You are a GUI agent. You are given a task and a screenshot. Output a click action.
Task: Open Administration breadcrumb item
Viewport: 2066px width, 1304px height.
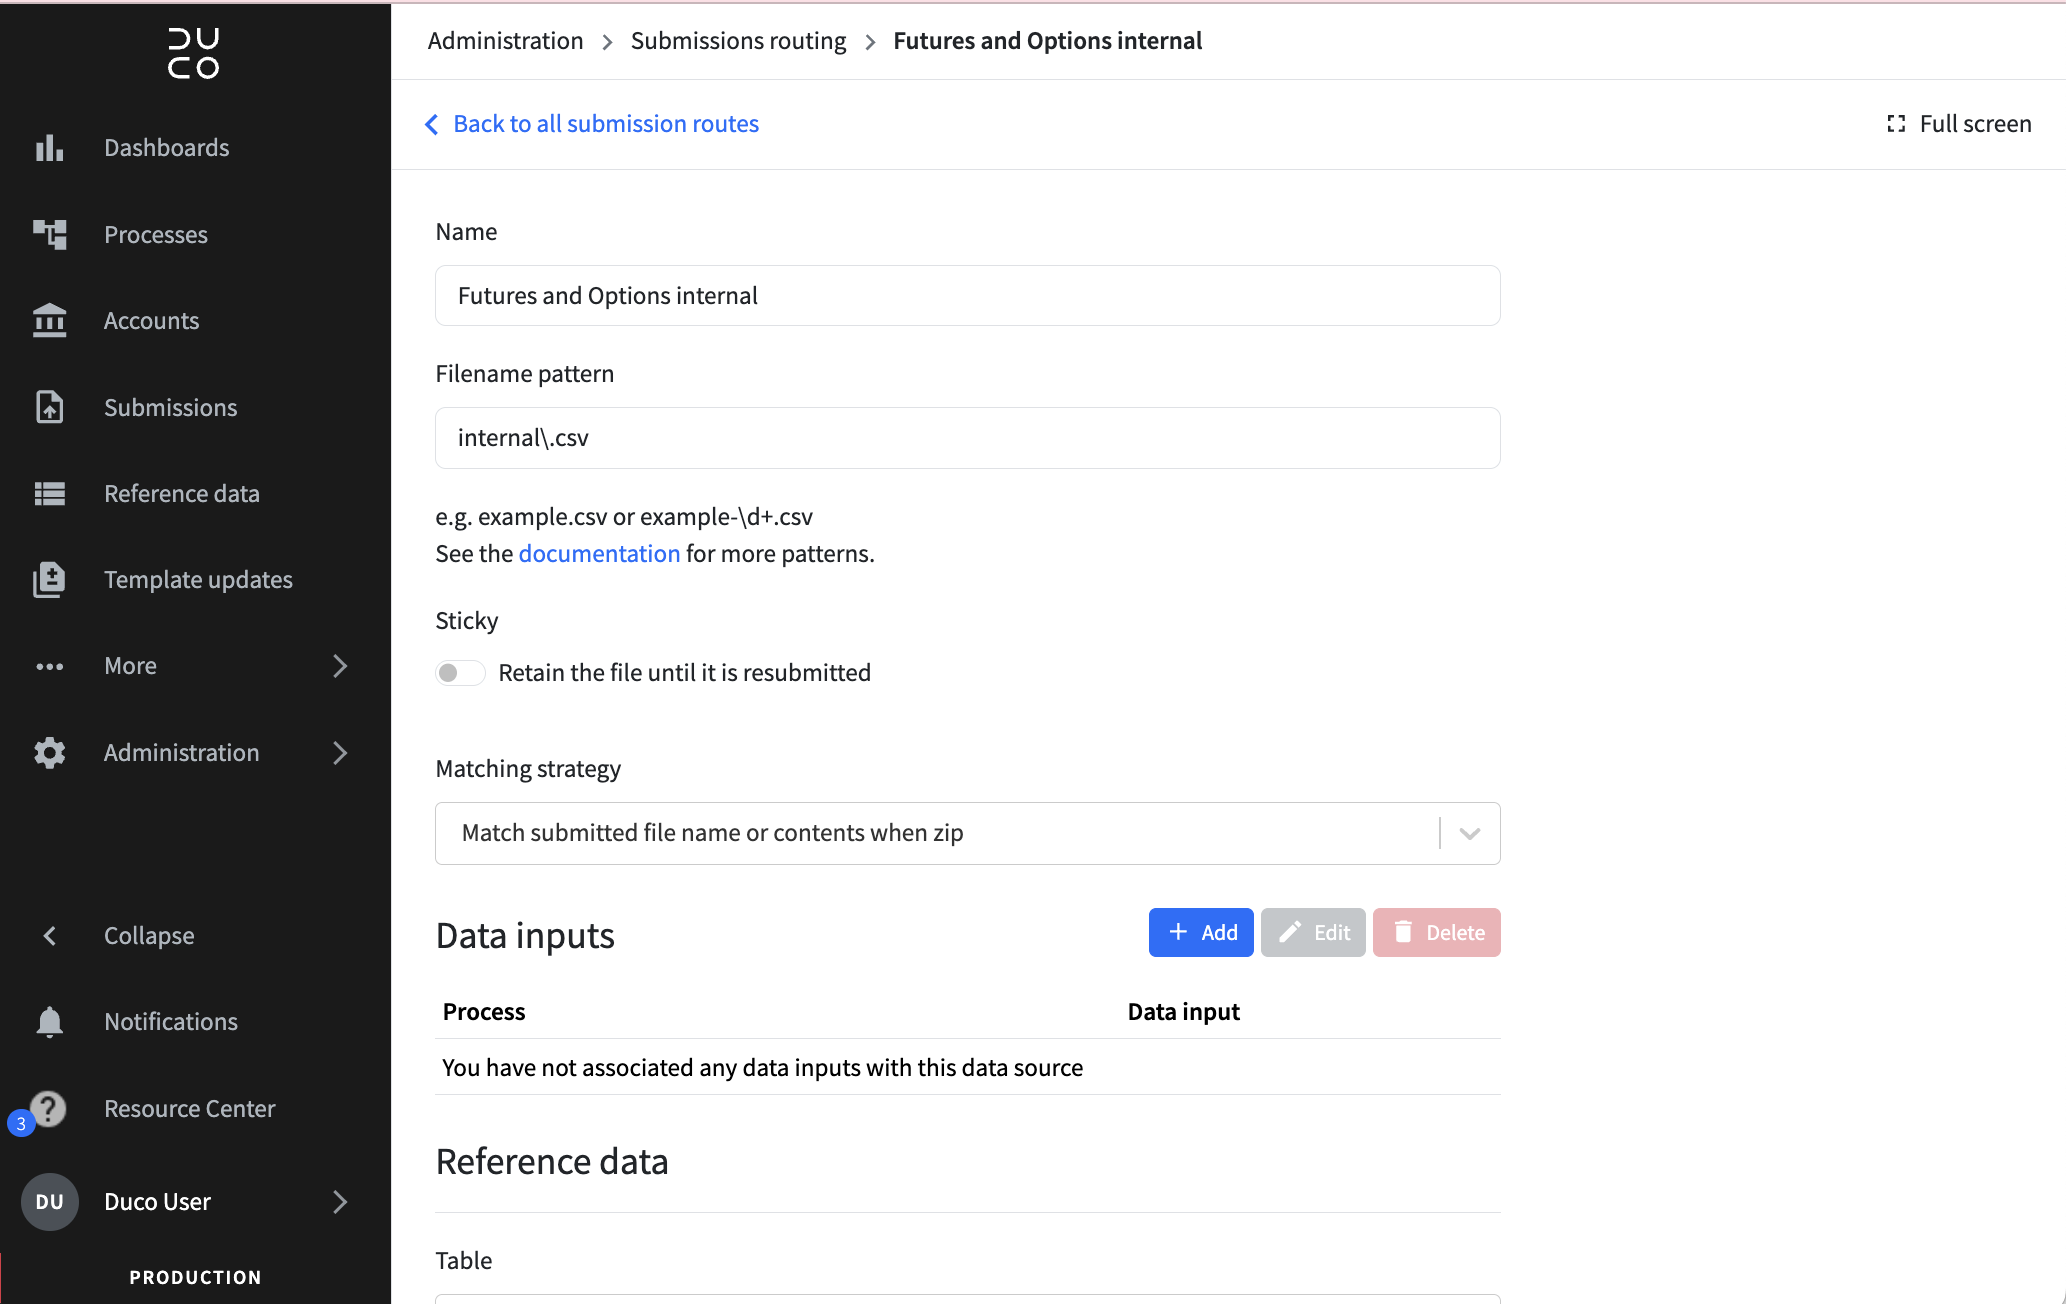pyautogui.click(x=505, y=41)
